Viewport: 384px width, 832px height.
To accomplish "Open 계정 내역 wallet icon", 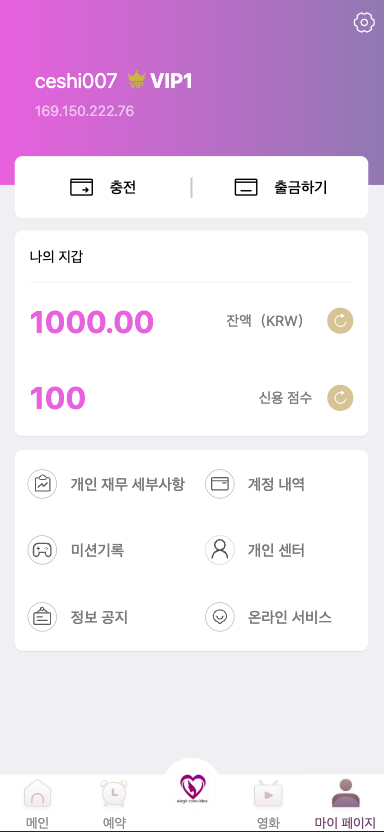I will click(x=220, y=484).
